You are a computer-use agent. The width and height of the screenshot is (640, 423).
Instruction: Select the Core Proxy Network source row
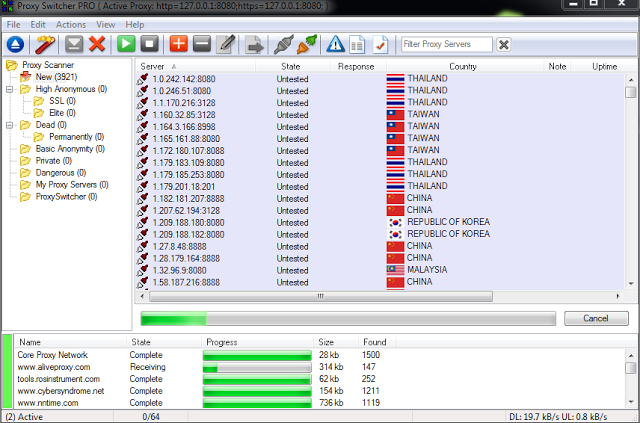pos(320,355)
